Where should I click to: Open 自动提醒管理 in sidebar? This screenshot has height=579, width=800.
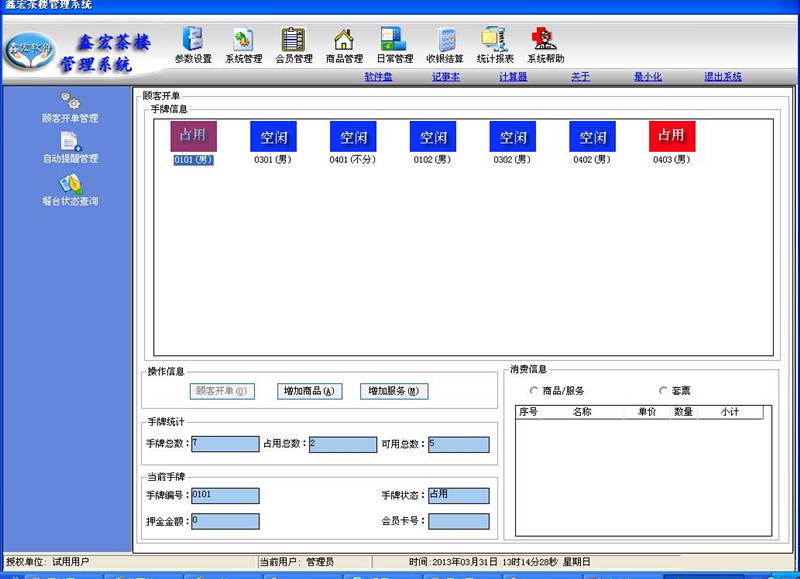click(x=70, y=148)
